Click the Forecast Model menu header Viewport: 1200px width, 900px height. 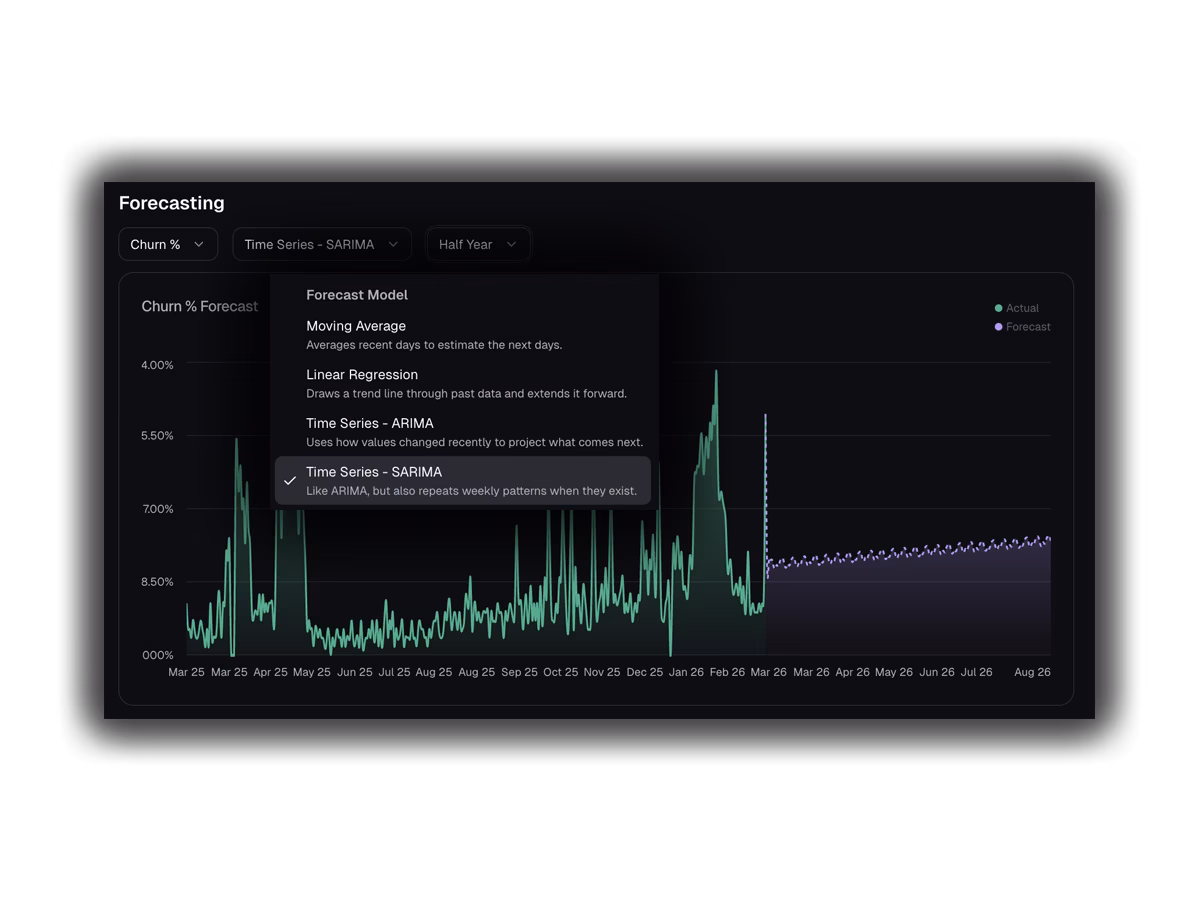[357, 295]
